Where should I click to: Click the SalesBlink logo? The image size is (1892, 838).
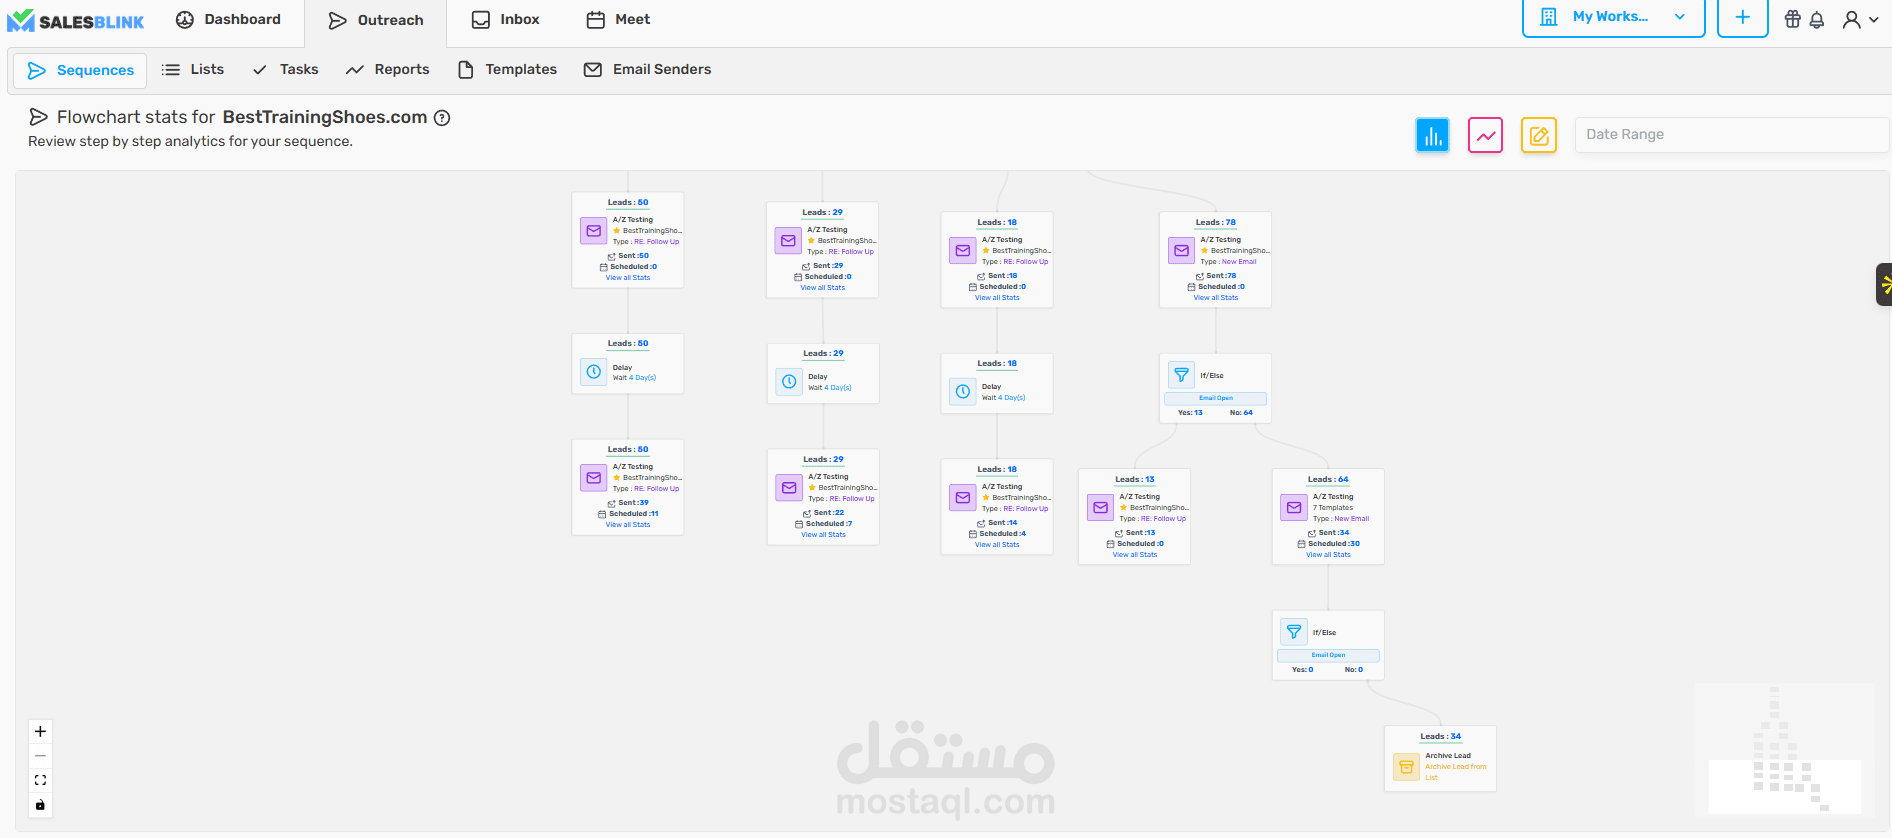click(76, 21)
